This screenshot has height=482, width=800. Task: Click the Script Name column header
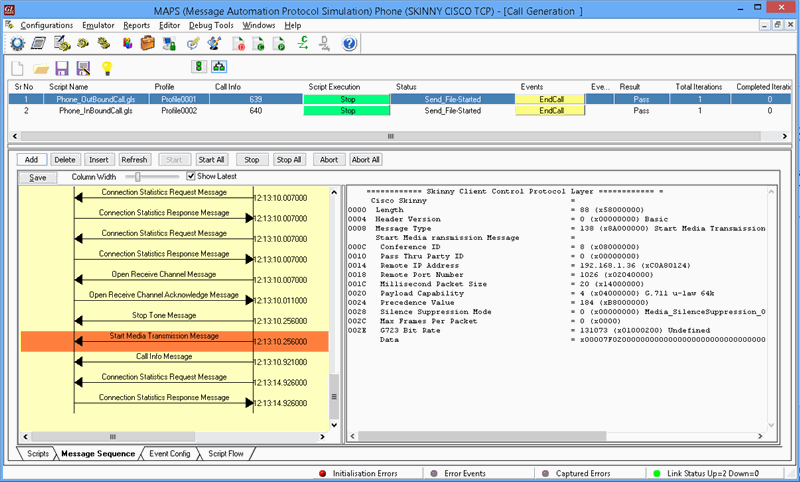(68, 87)
